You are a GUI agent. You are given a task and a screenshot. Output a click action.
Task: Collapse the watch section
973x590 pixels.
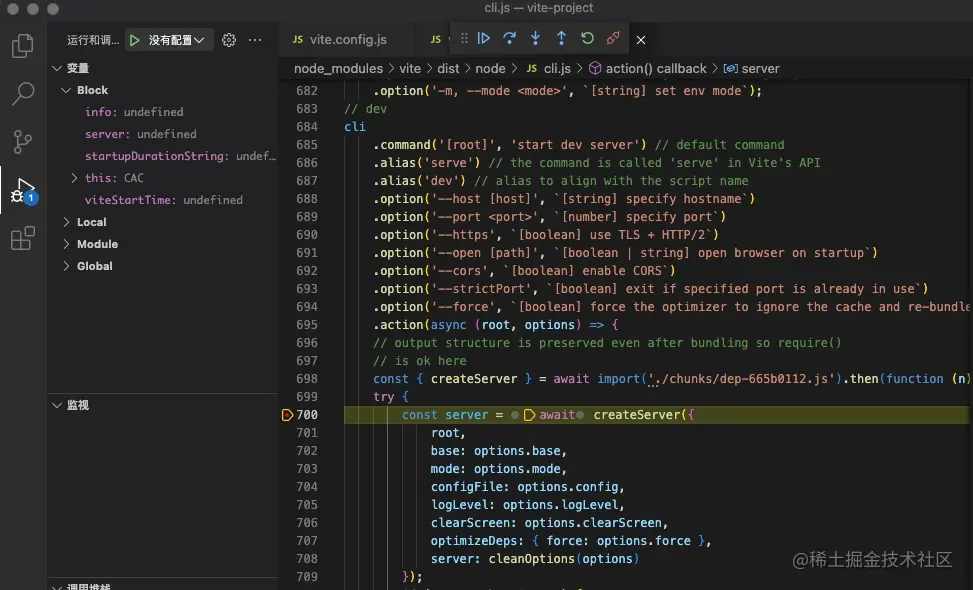57,405
